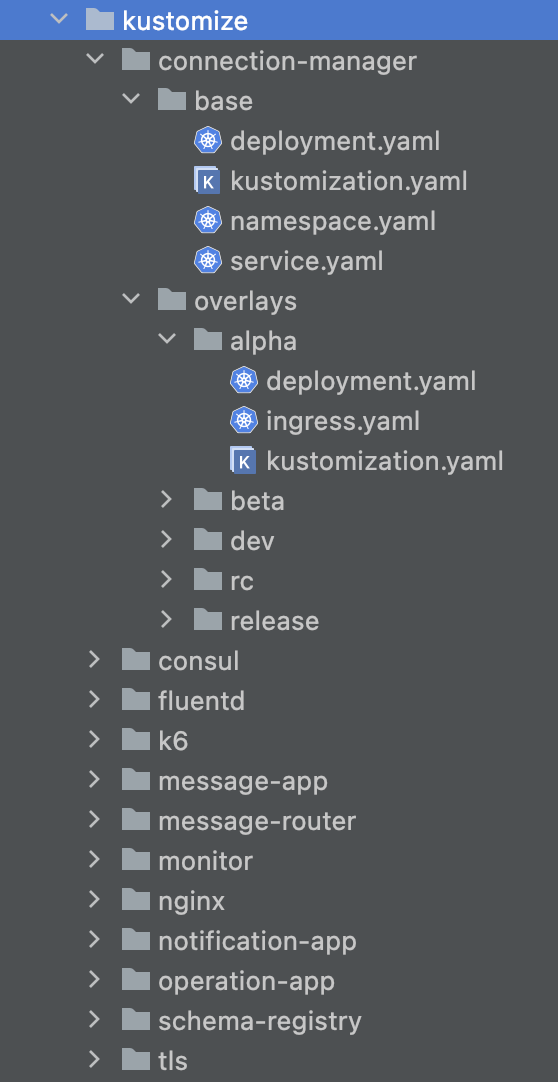Screen dimensions: 558x1082
Task: Expand the tls folder
Action: point(94,1060)
